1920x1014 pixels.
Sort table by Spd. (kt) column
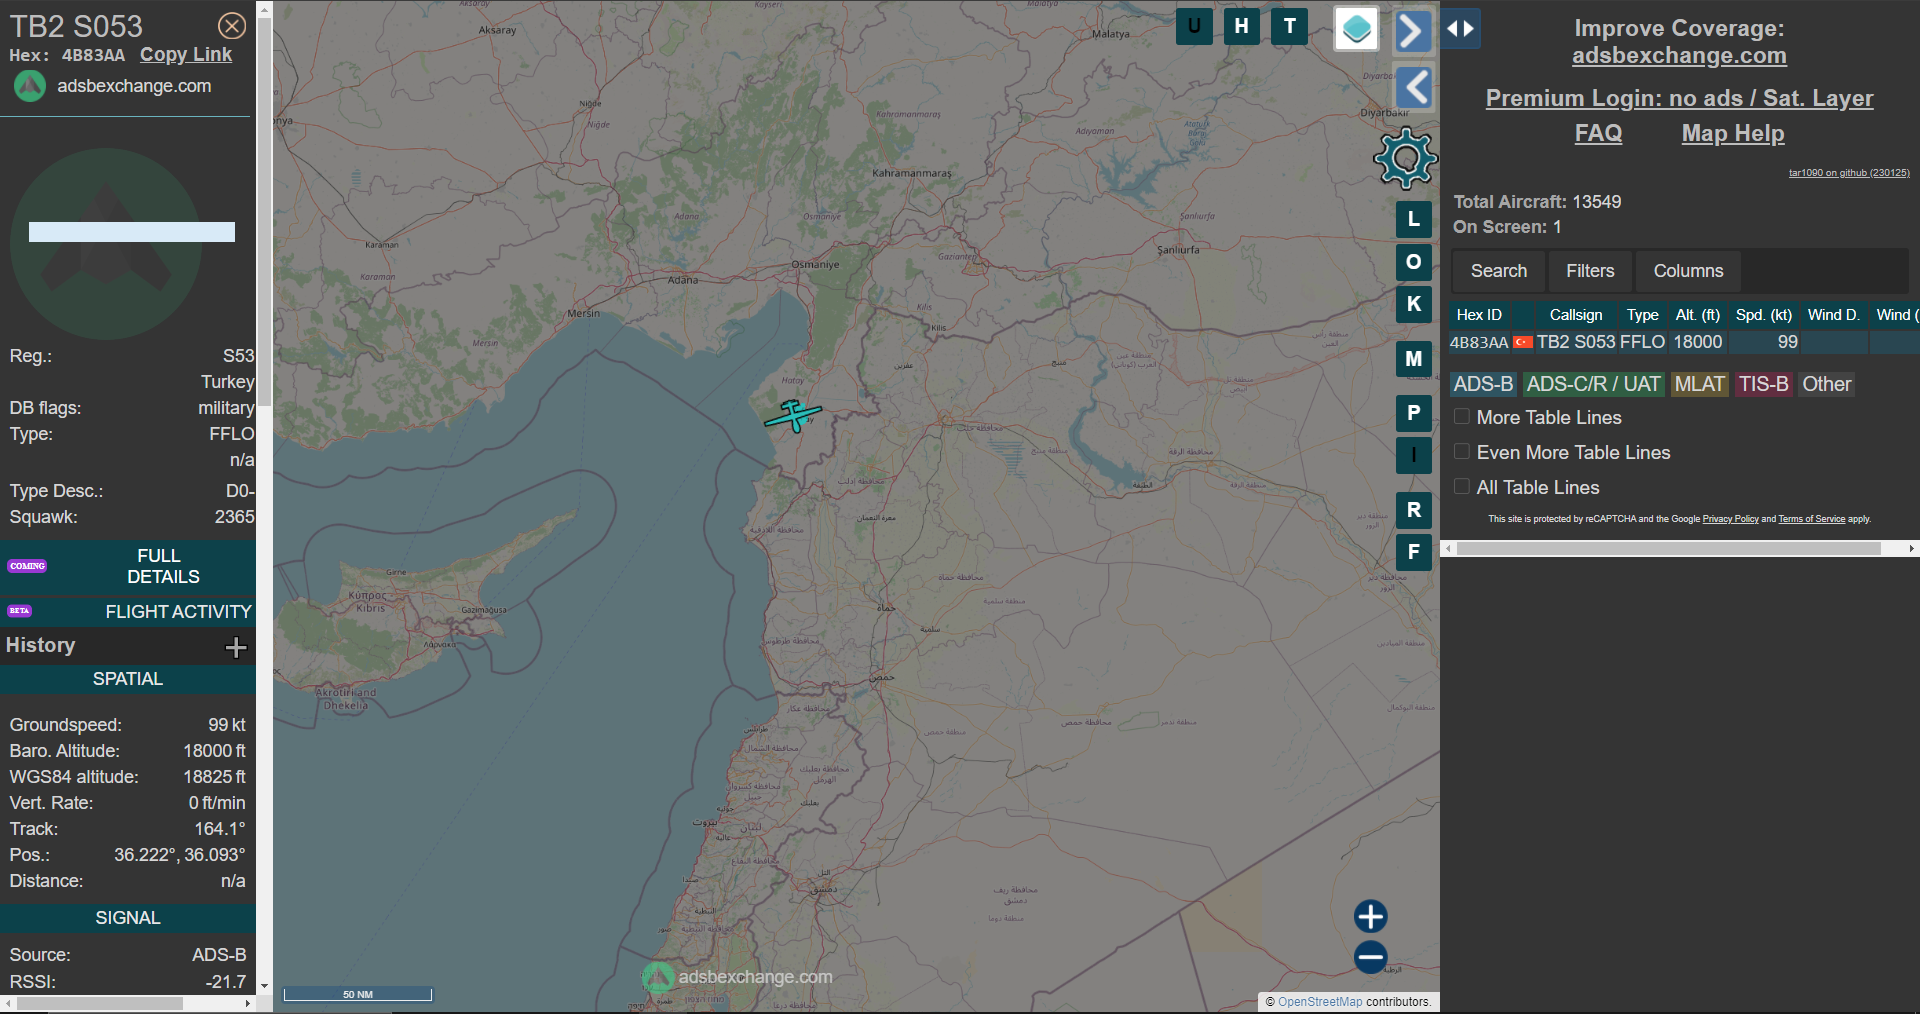[1764, 315]
